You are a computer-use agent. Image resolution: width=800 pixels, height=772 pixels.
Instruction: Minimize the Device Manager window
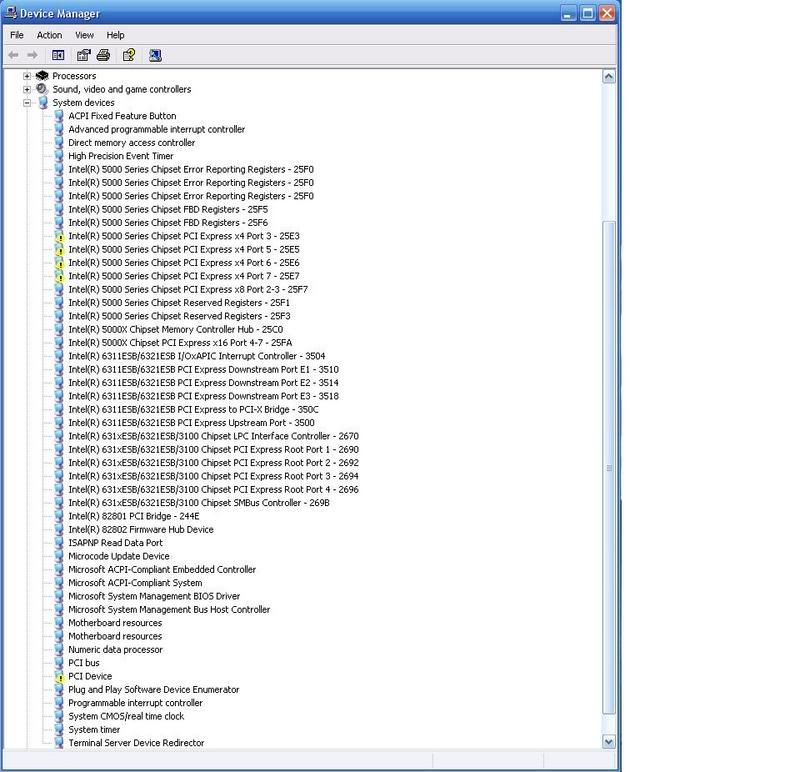[x=568, y=13]
